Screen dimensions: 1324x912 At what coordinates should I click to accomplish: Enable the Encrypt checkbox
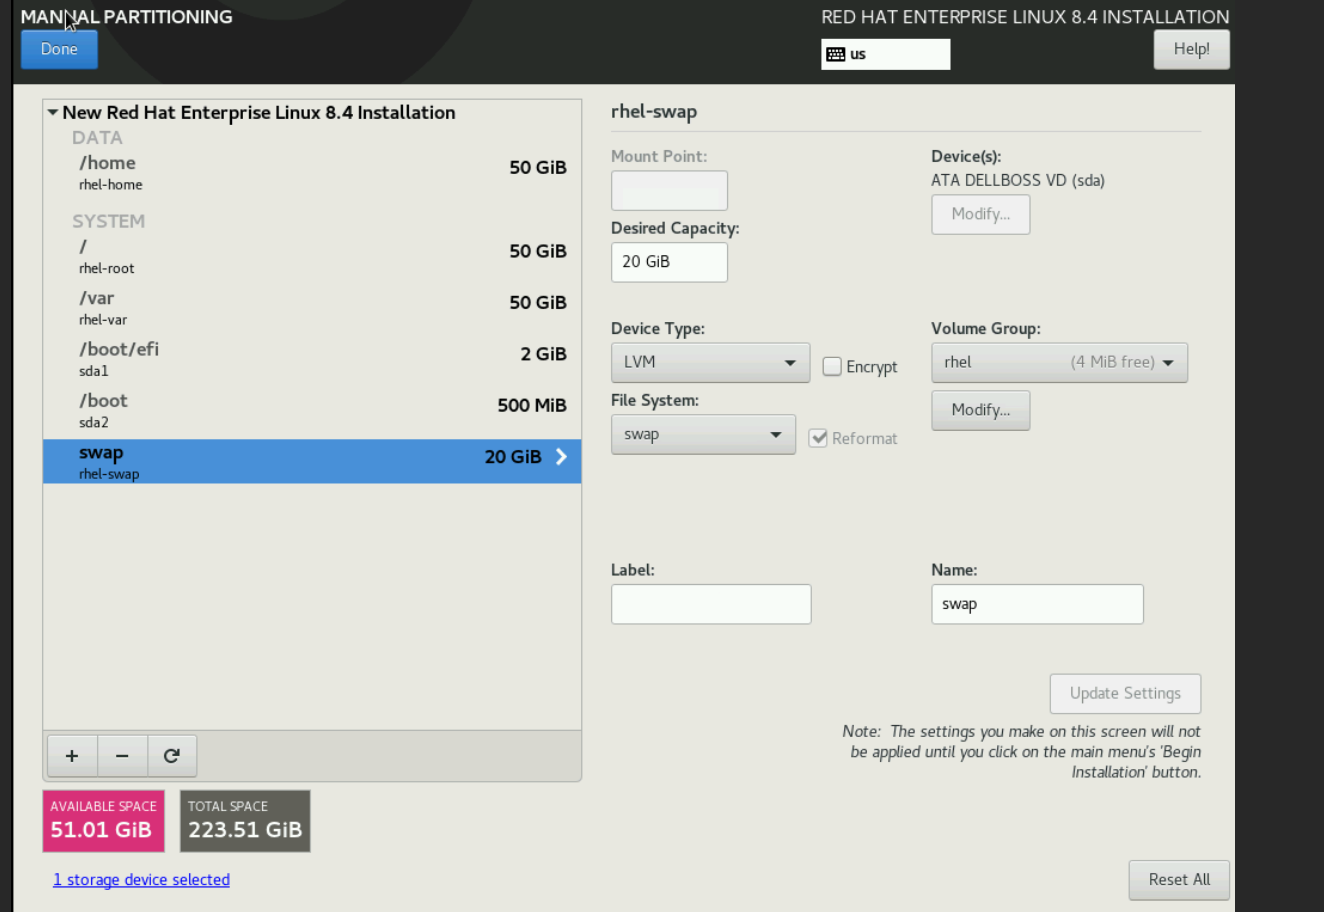tap(832, 366)
